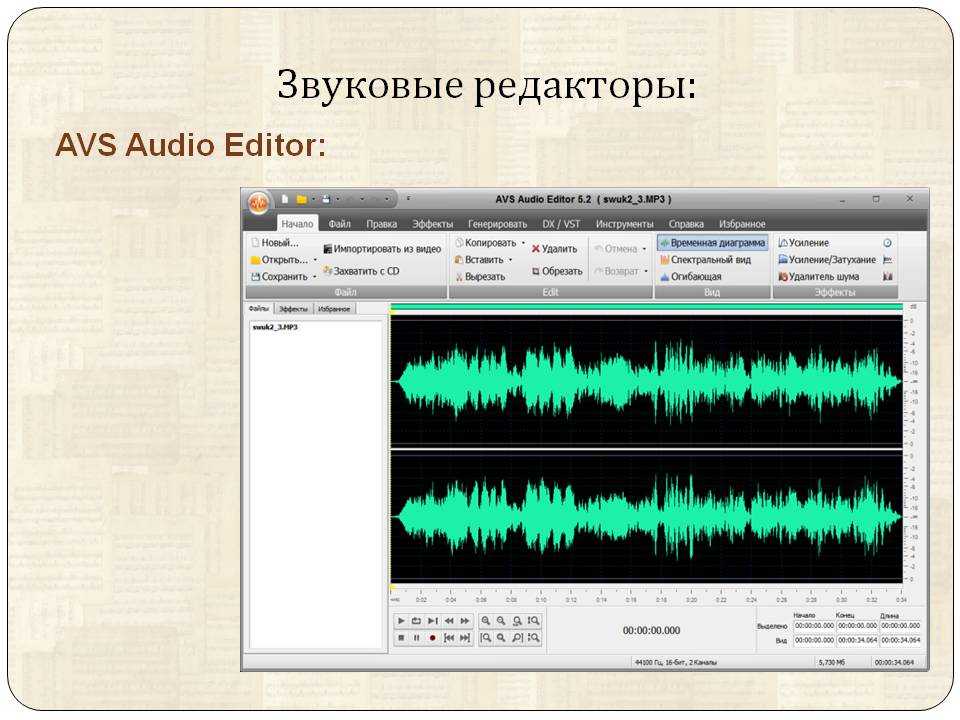Image resolution: width=960 pixels, height=720 pixels.
Task: Open the DX / VST ribbon tab
Action: coord(561,223)
